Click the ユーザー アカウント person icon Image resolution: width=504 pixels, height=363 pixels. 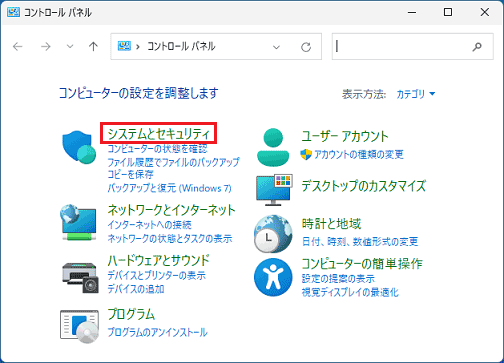pyautogui.click(x=273, y=147)
